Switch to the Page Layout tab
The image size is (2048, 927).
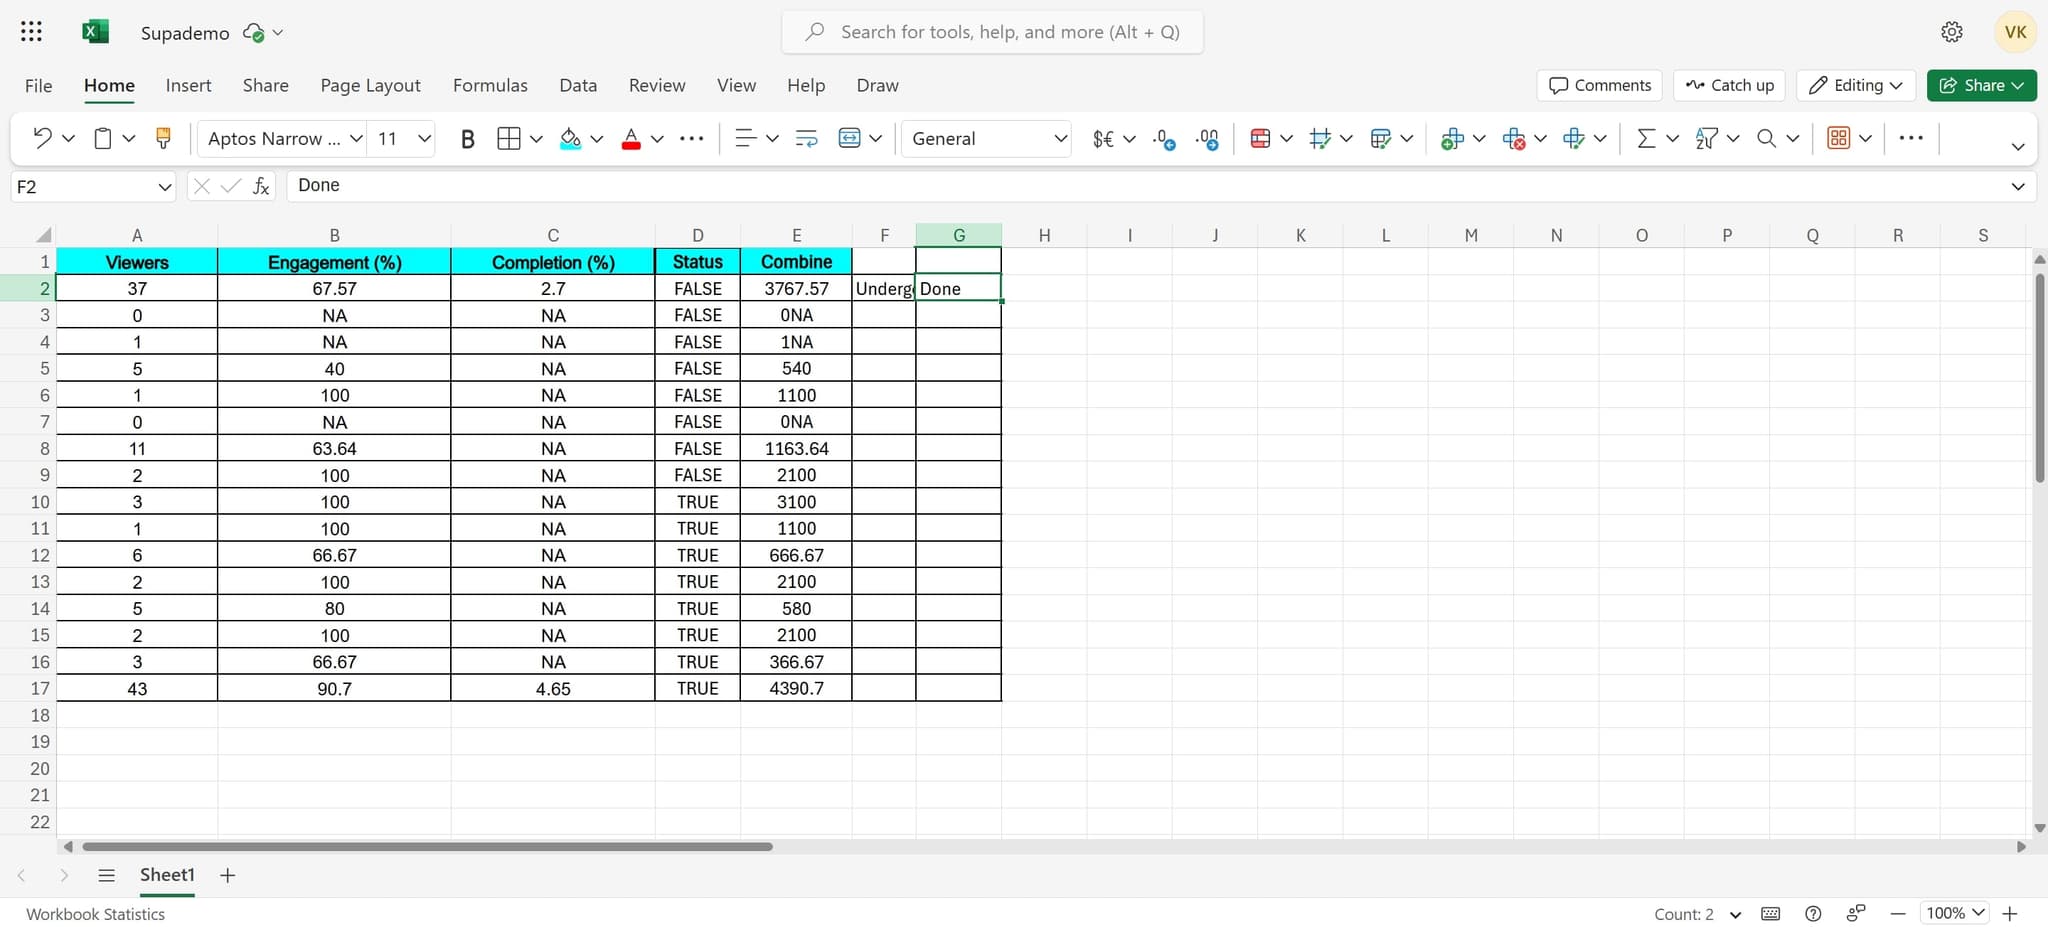(x=370, y=85)
